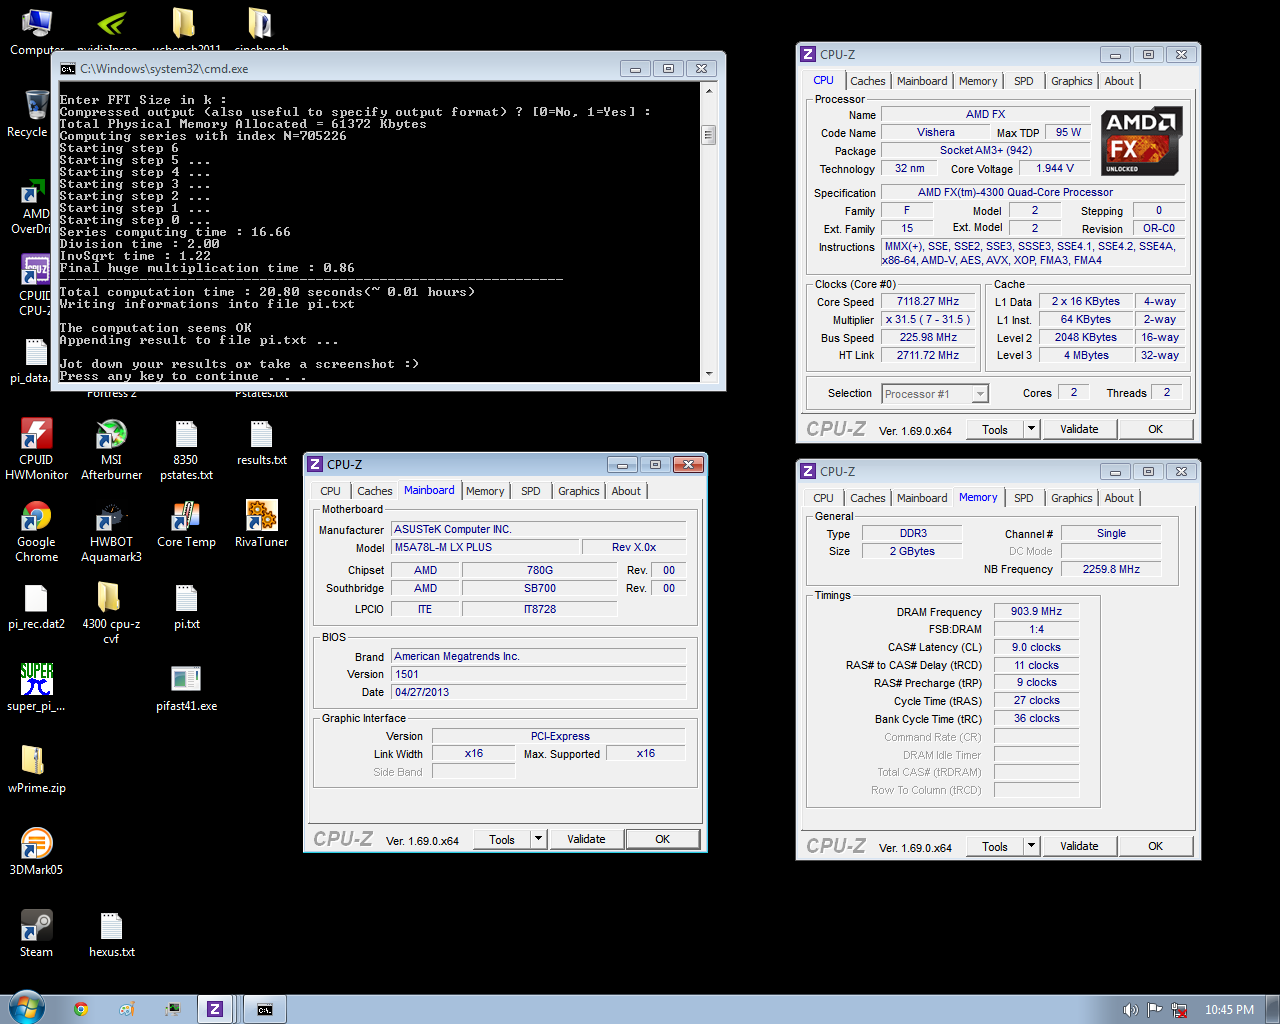This screenshot has width=1280, height=1024.
Task: Switch to Caches tab in top CPU-Z
Action: point(868,81)
